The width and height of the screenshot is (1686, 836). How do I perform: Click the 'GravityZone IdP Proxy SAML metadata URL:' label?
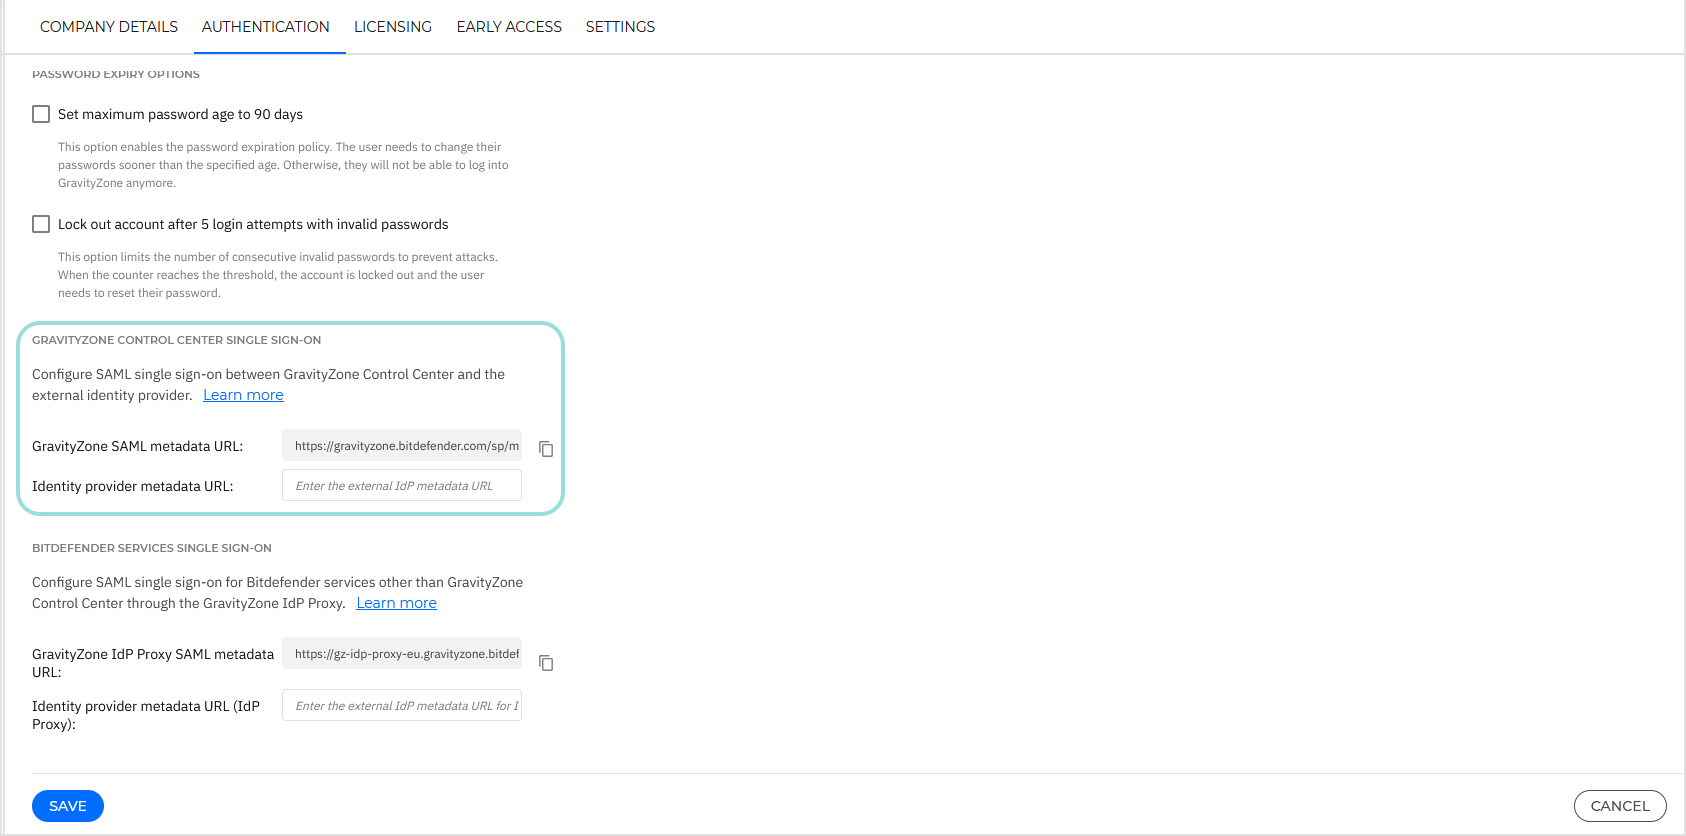(153, 663)
